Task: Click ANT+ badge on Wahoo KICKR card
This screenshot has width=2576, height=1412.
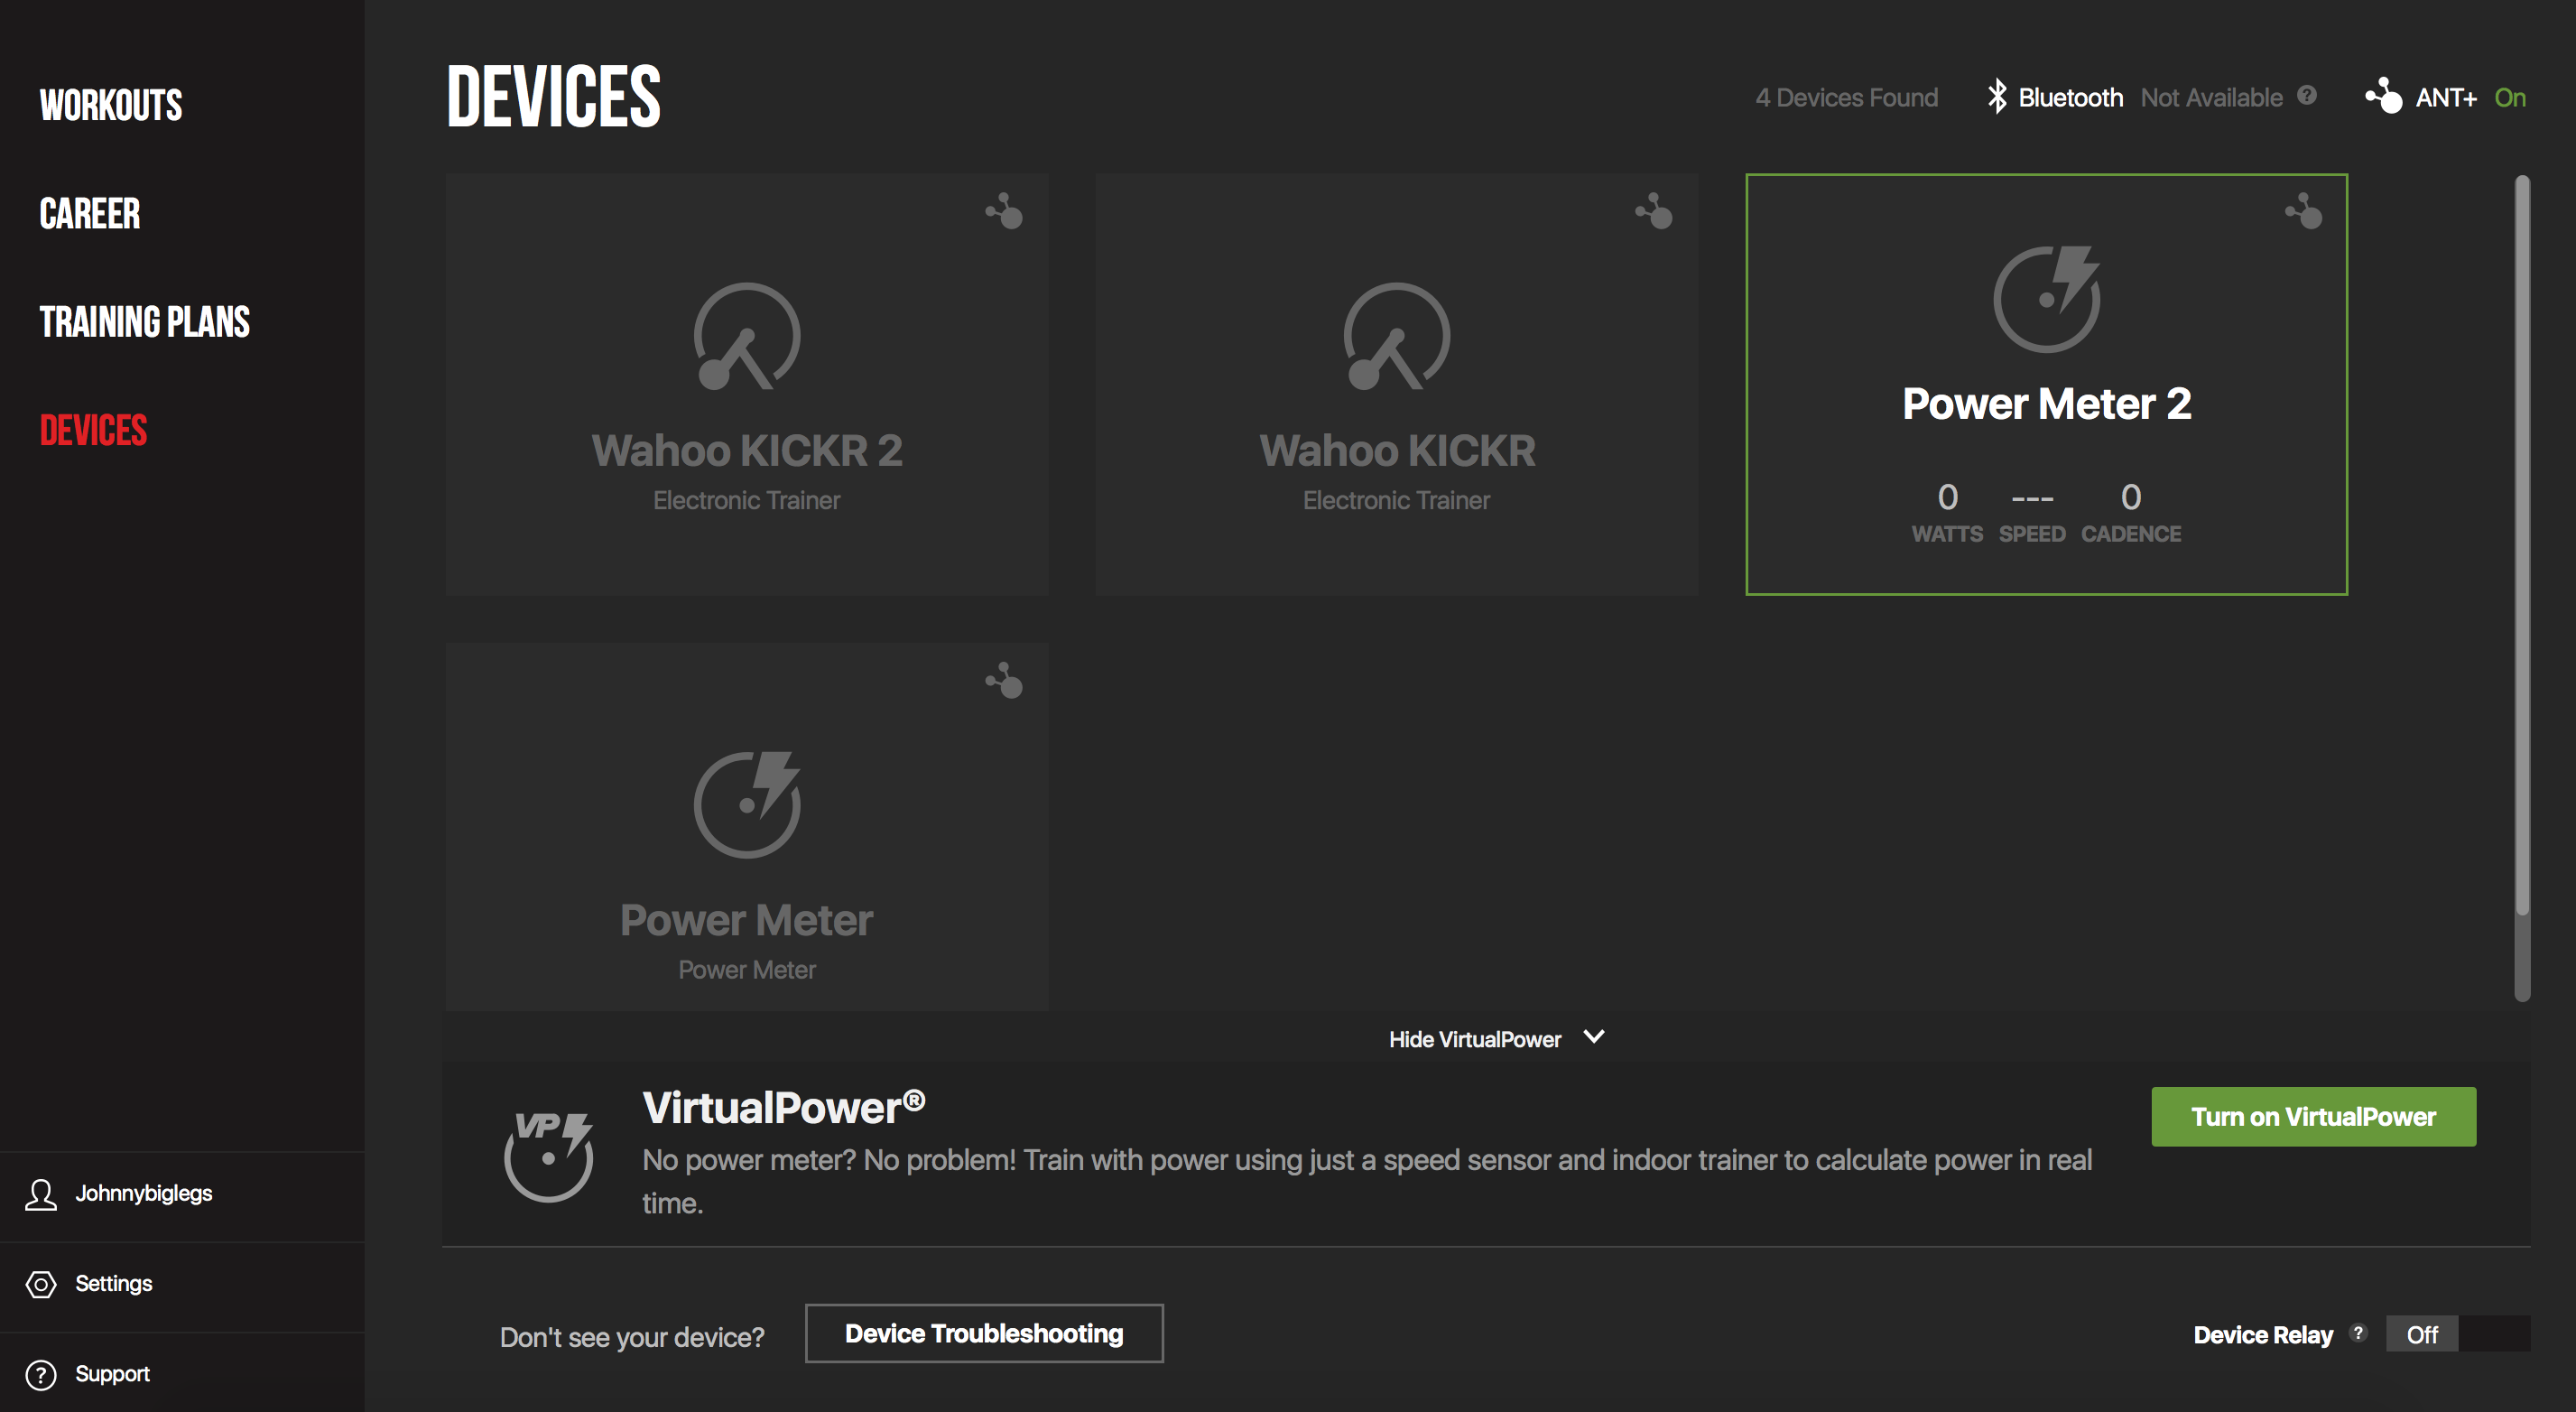Action: coord(1654,211)
